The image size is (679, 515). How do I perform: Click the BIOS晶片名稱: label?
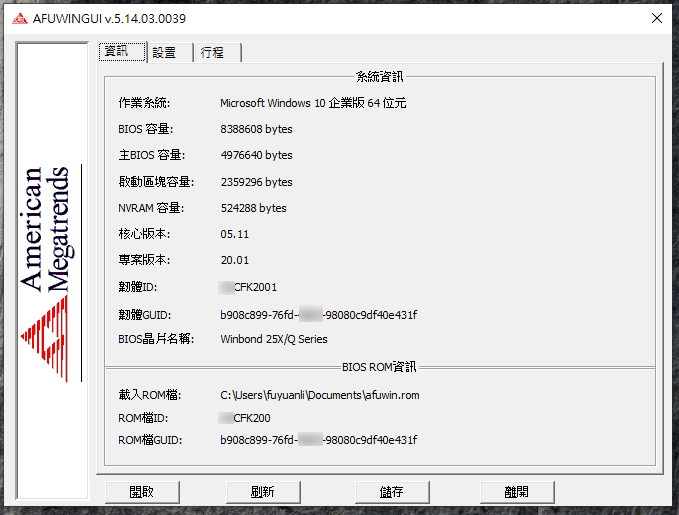(156, 339)
